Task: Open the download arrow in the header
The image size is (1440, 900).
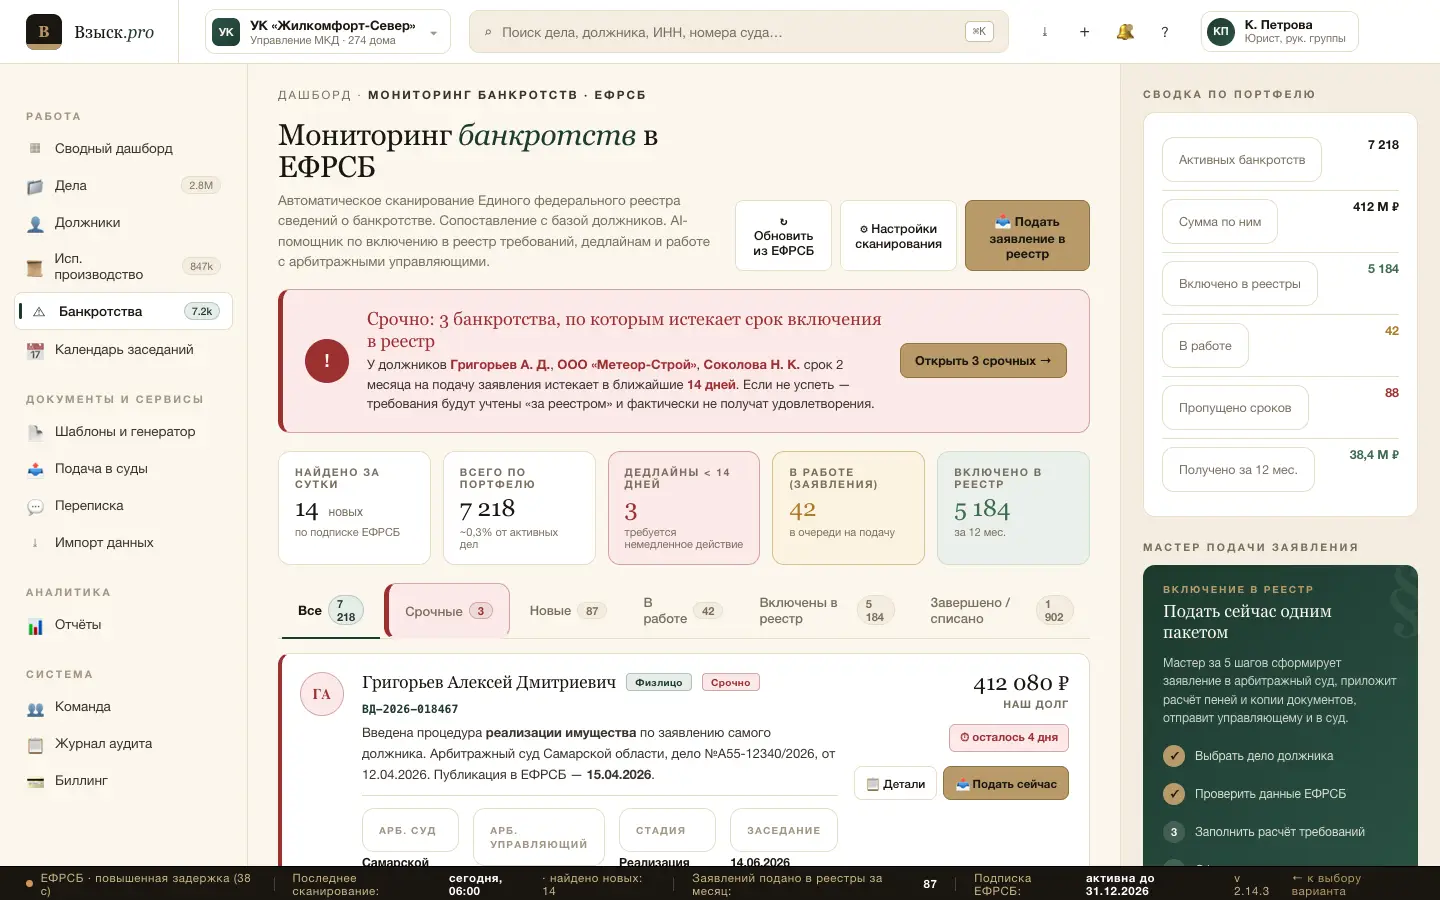Action: [x=1045, y=32]
